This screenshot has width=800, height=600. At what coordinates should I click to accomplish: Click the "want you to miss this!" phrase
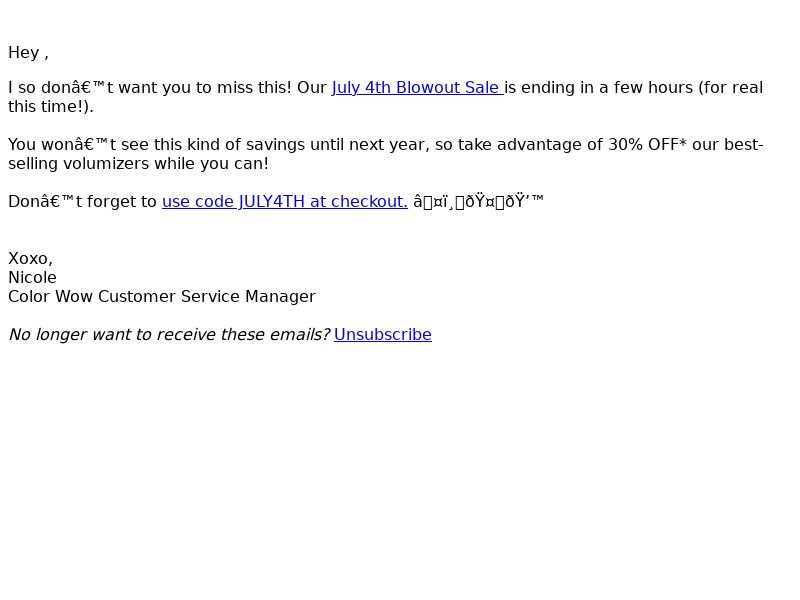205,87
